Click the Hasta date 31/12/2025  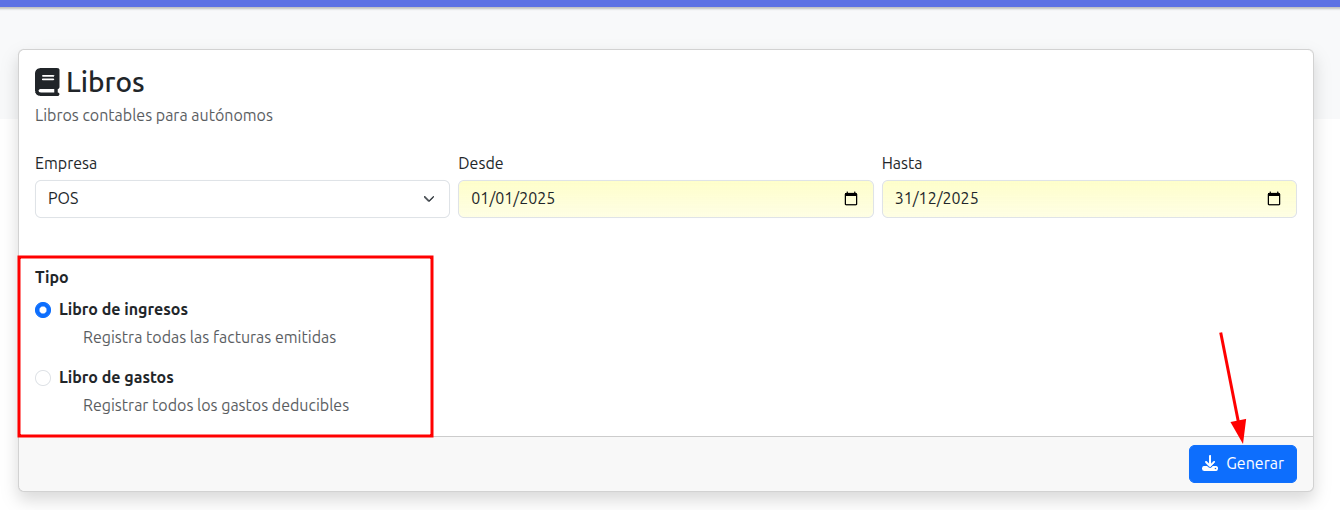click(936, 199)
